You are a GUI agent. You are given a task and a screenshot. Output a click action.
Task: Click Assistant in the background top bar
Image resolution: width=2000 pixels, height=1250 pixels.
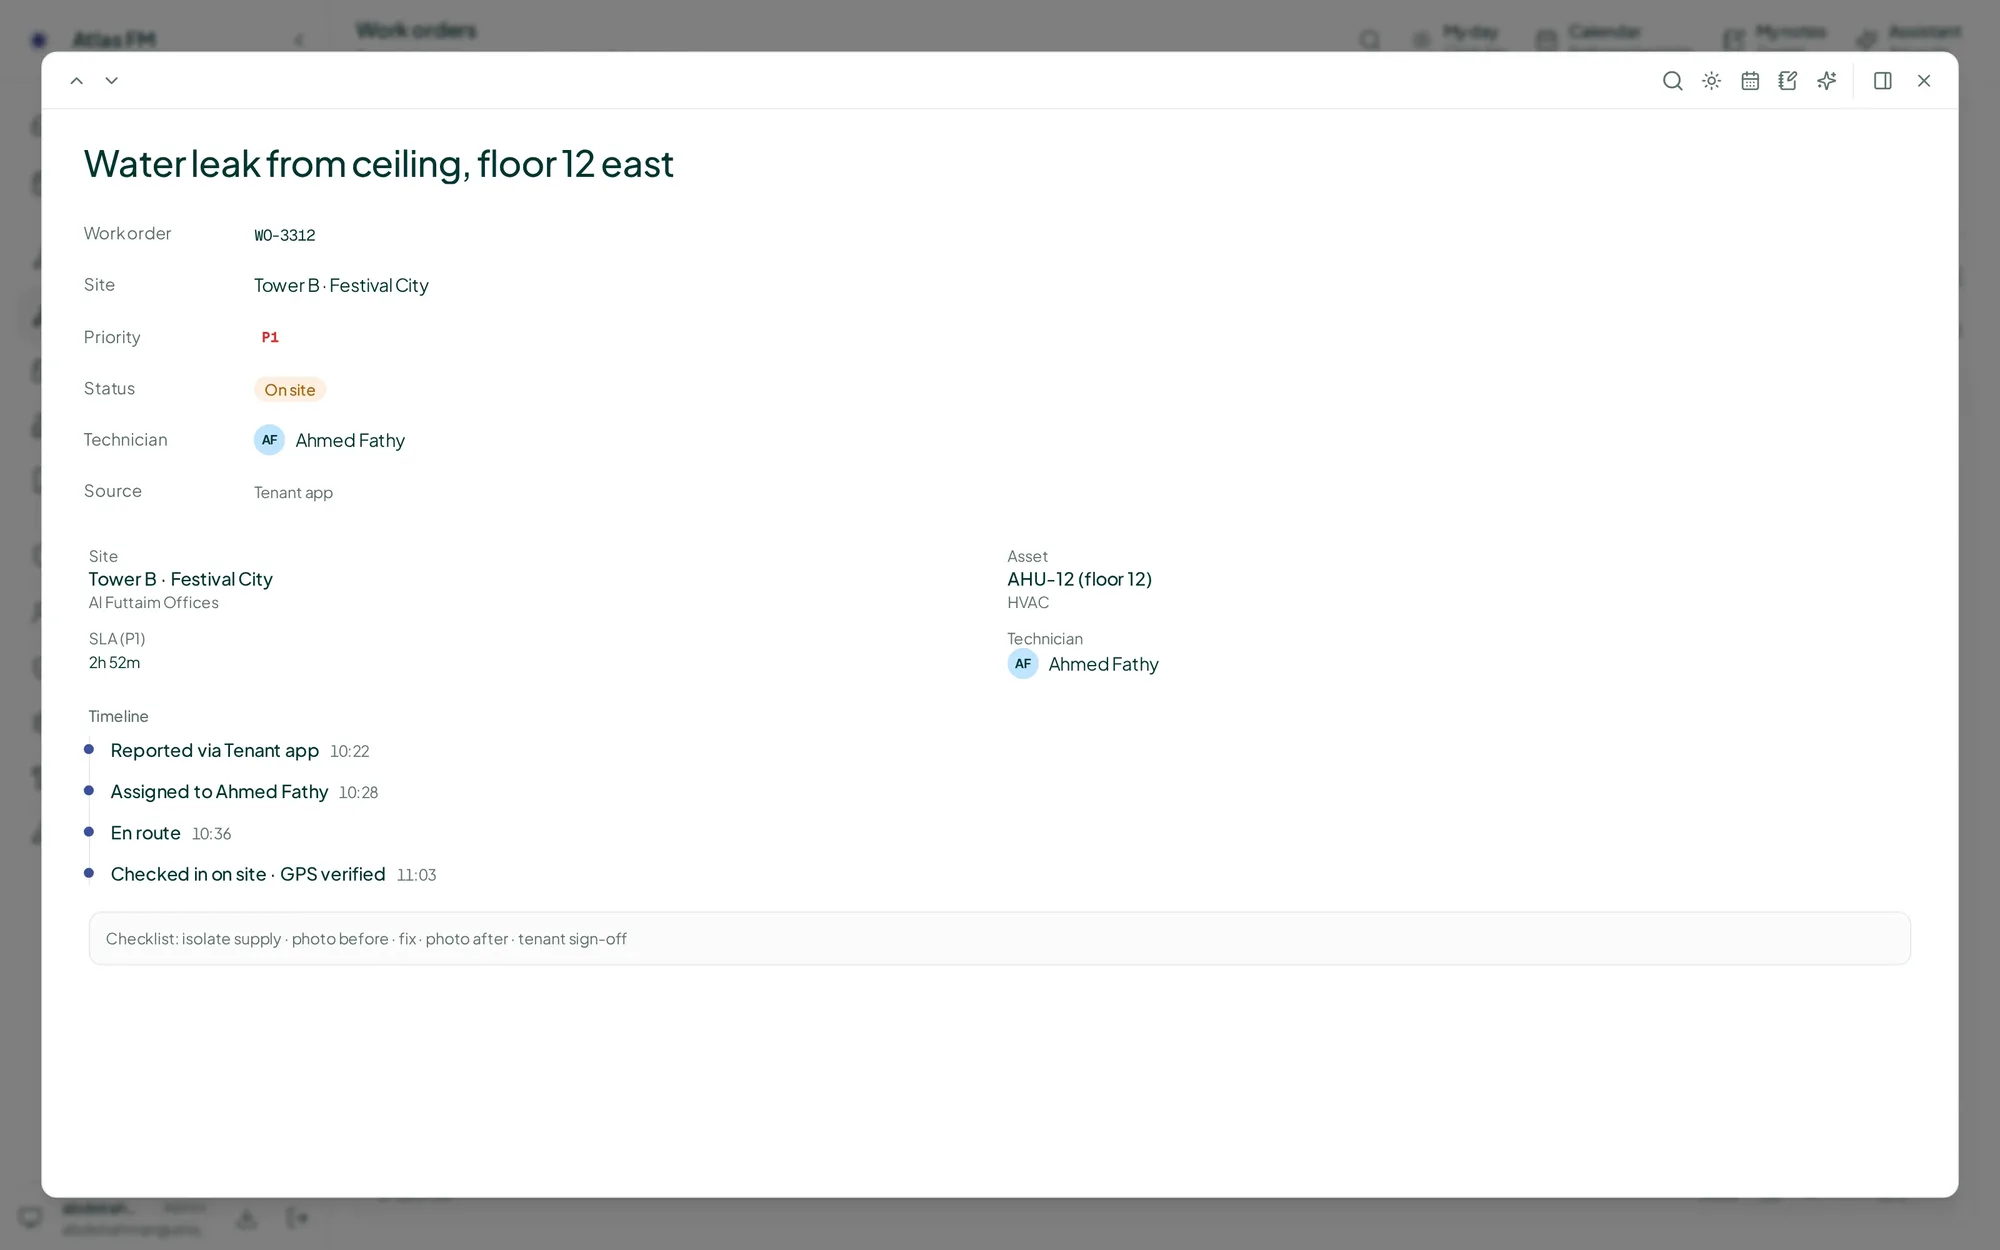point(1911,37)
